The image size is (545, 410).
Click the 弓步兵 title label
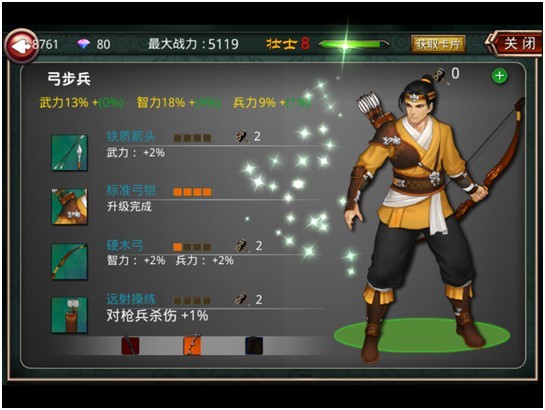[69, 80]
